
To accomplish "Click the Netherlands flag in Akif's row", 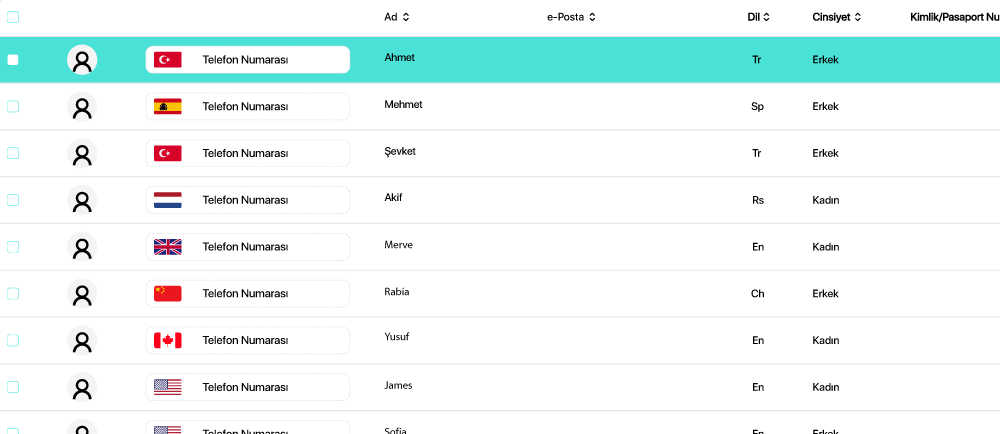I will tap(167, 200).
